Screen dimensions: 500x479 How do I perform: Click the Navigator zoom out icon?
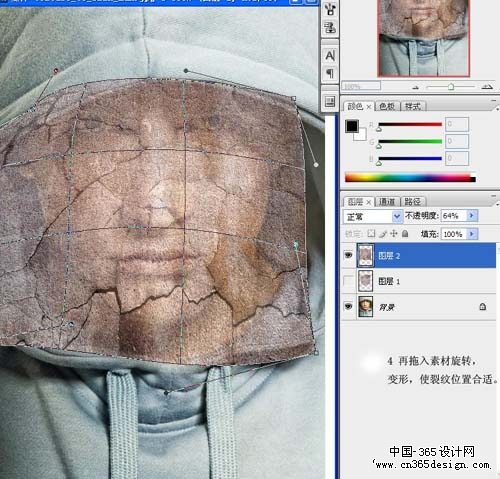click(x=416, y=87)
